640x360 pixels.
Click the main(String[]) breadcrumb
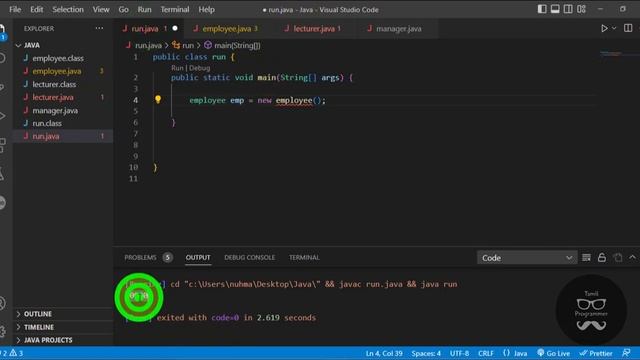(x=232, y=45)
